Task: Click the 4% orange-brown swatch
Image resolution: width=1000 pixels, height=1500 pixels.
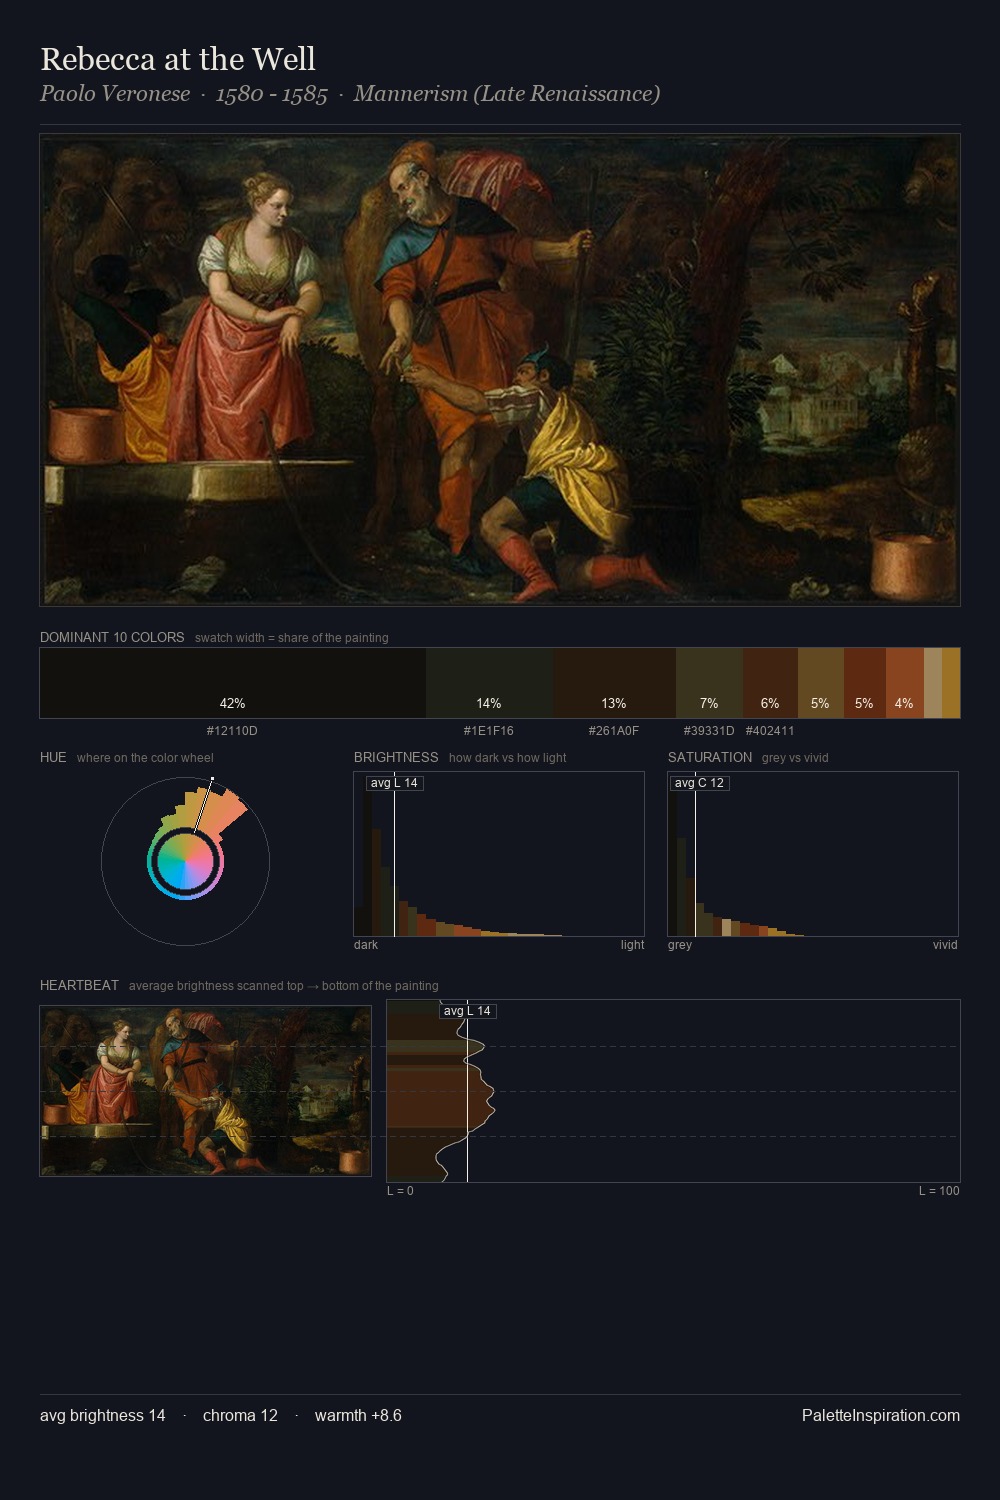Action: coord(905,683)
